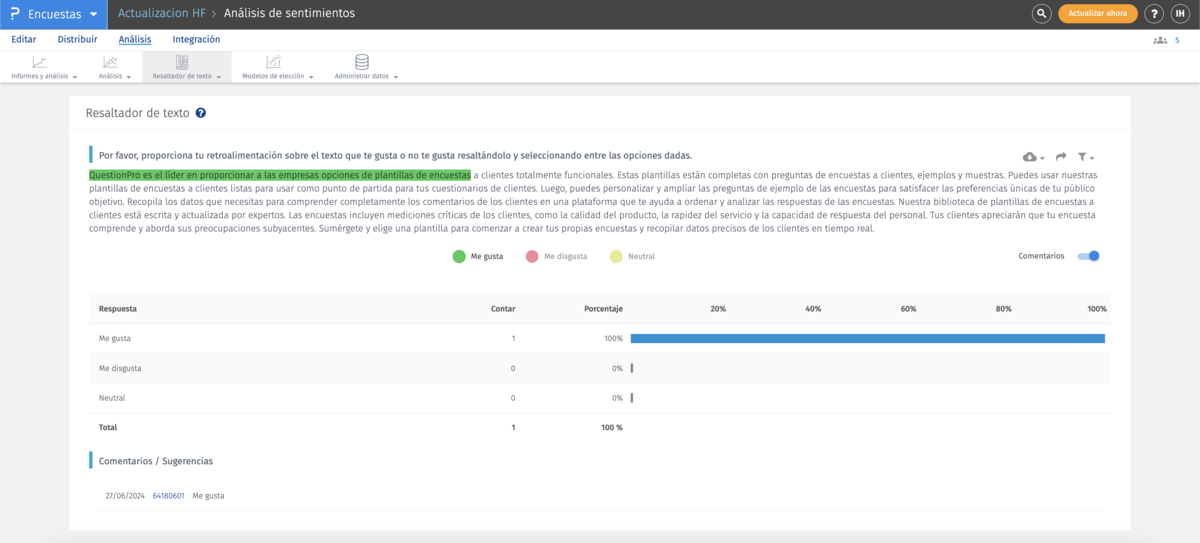This screenshot has height=543, width=1200.
Task: Expand the filter funnel dropdown
Action: coord(1086,157)
